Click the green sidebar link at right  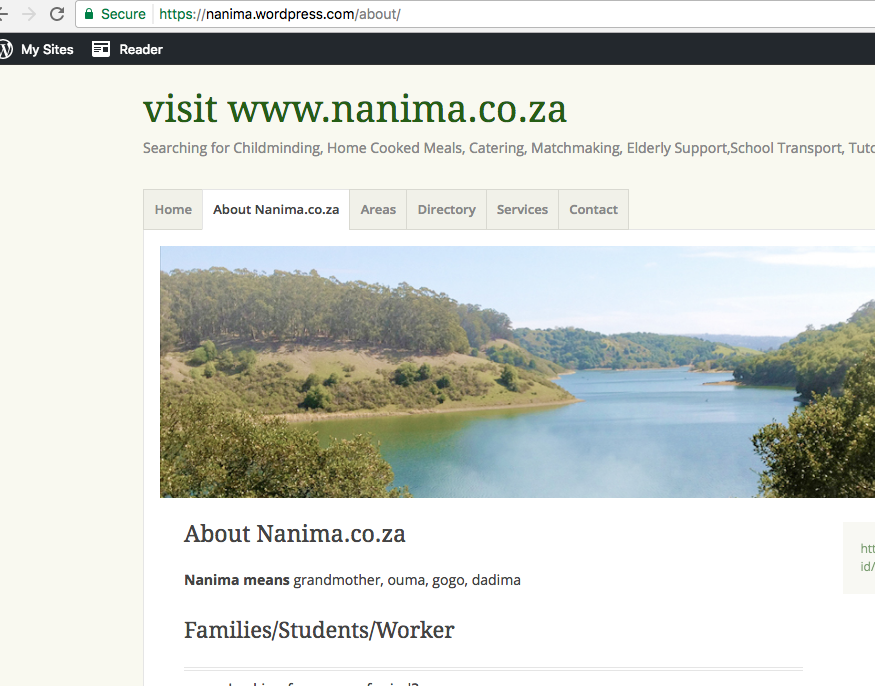tap(867, 557)
